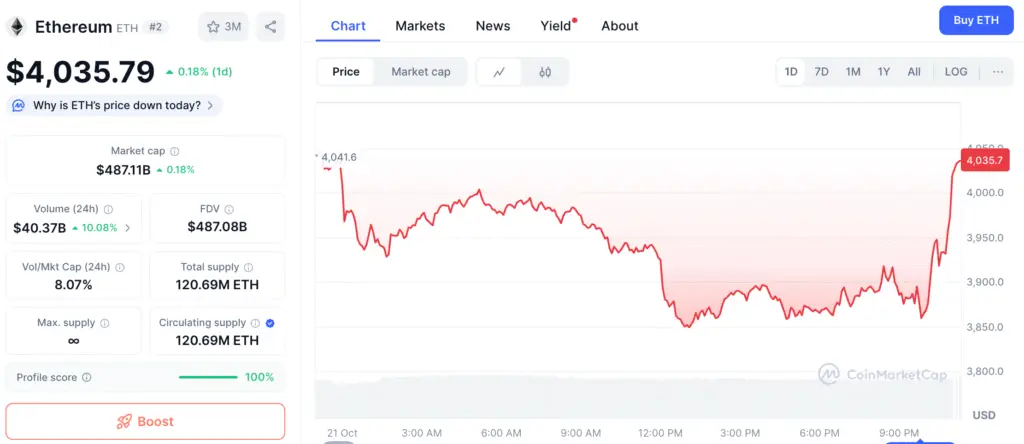Open the chart more options menu
This screenshot has width=1024, height=444.
998,72
